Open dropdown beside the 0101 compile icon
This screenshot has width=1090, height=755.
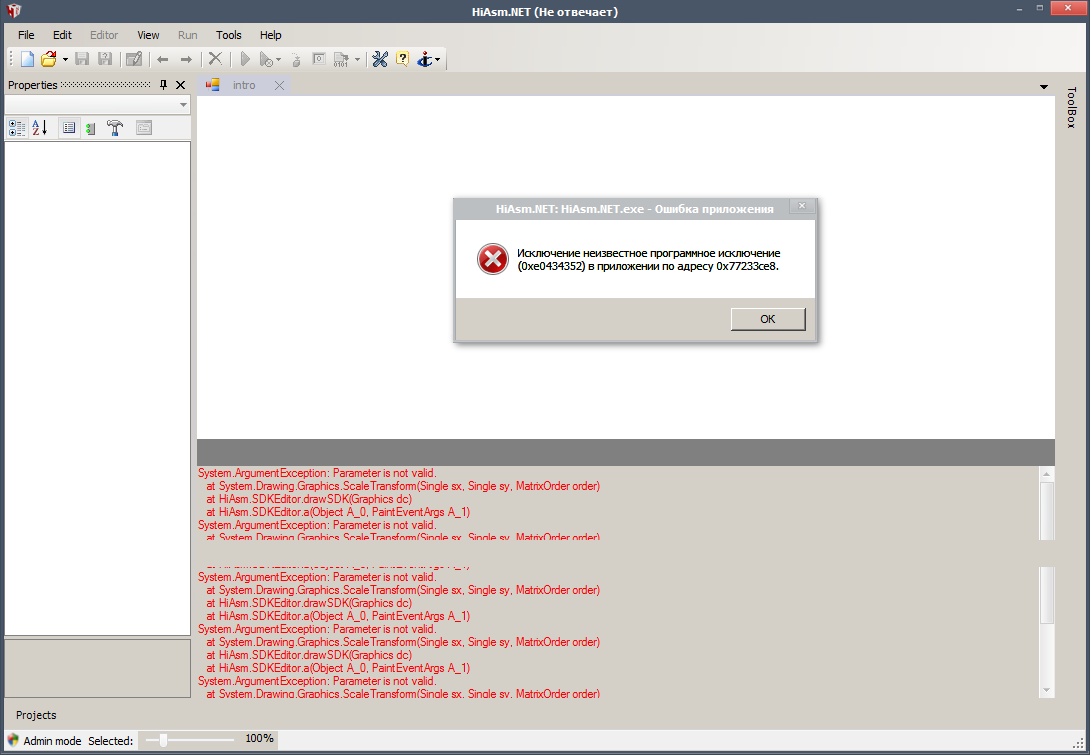point(357,60)
